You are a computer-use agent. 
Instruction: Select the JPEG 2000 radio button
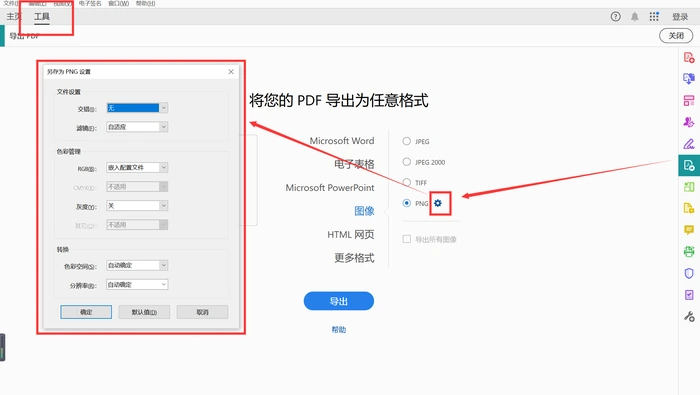406,162
